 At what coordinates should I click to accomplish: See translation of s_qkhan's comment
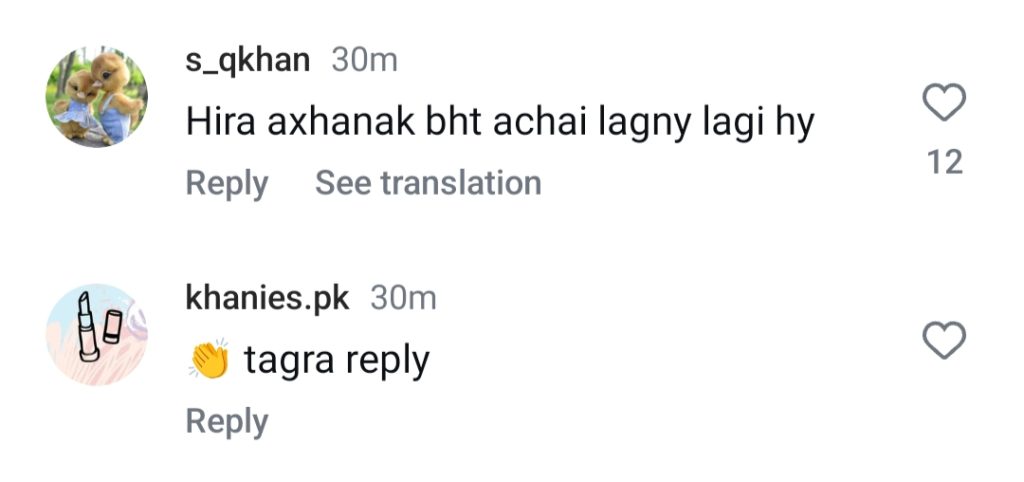428,183
